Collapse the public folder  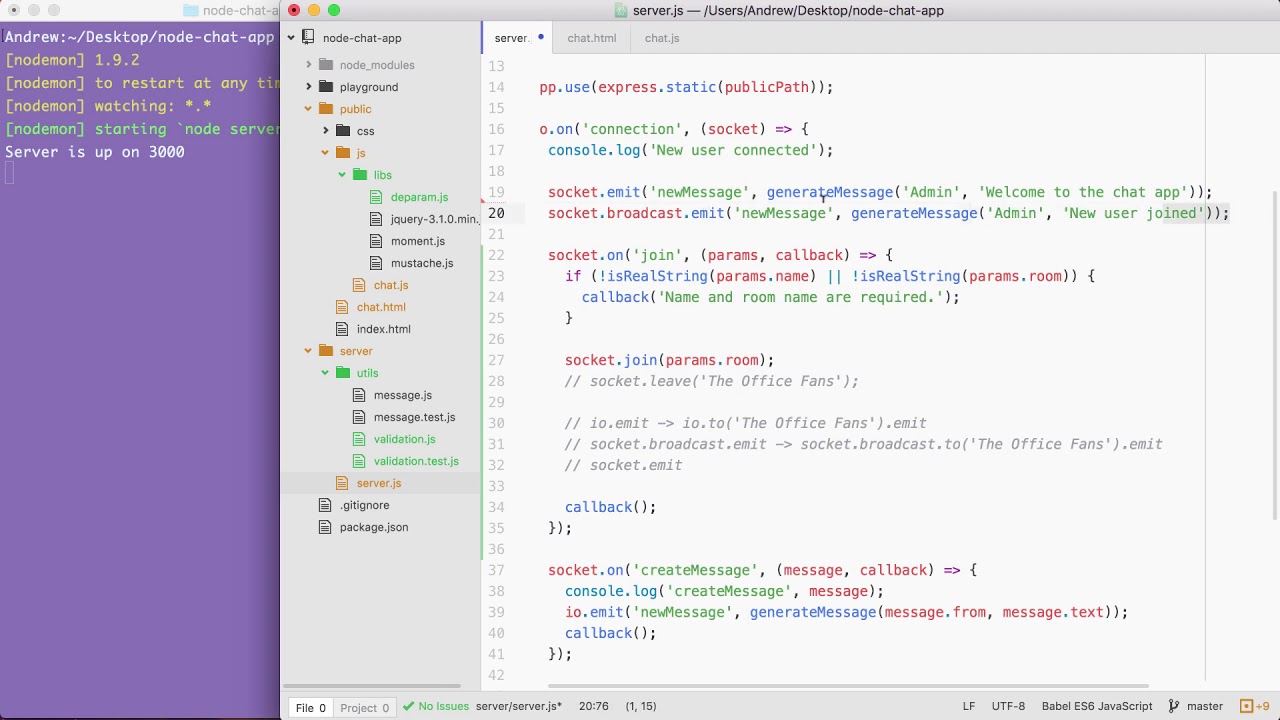point(309,109)
